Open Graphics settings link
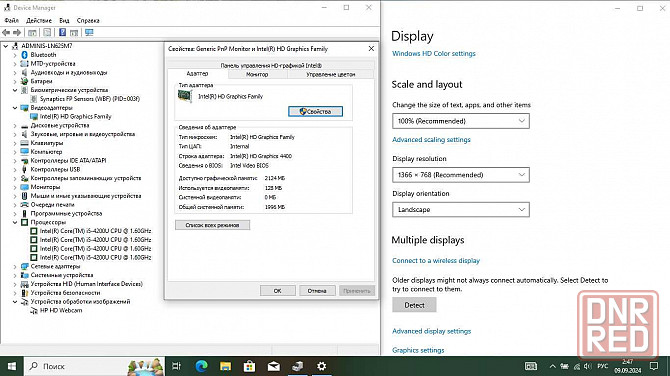The image size is (670, 376). coord(418,350)
